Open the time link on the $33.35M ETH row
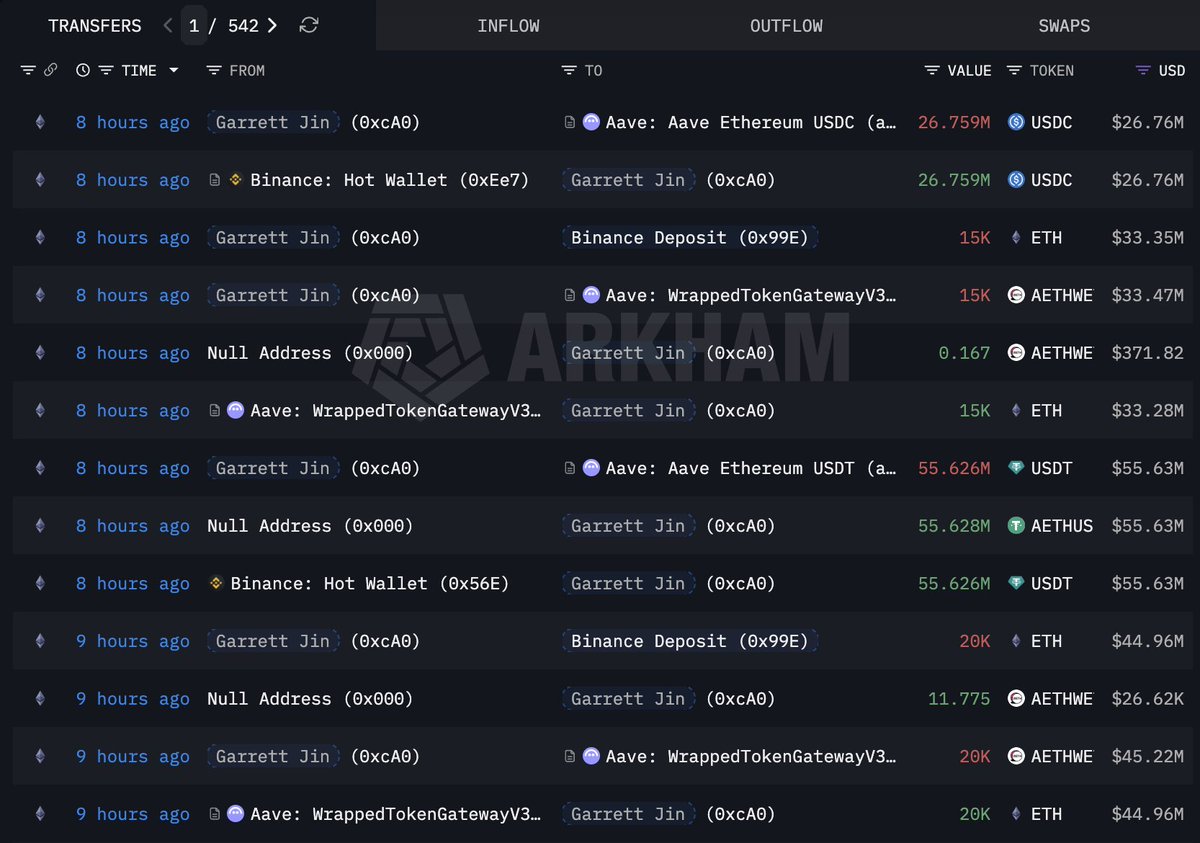The height and width of the screenshot is (843, 1200). click(x=133, y=238)
